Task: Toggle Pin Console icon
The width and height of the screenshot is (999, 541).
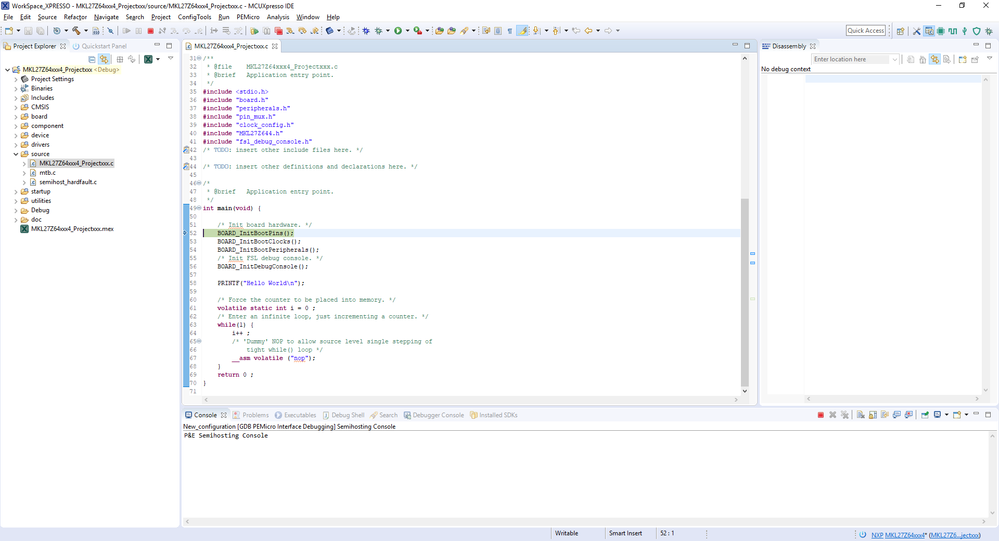Action: tap(925, 415)
